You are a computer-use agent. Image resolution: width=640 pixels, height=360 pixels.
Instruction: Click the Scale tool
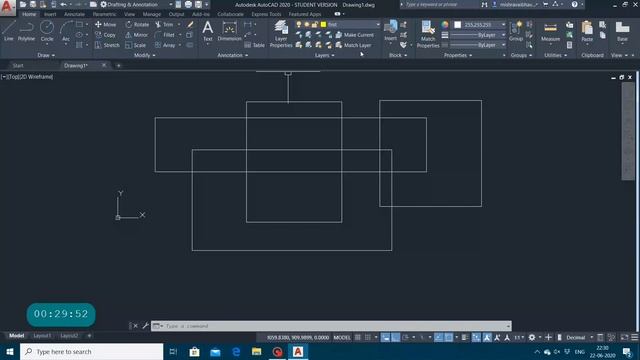point(136,45)
